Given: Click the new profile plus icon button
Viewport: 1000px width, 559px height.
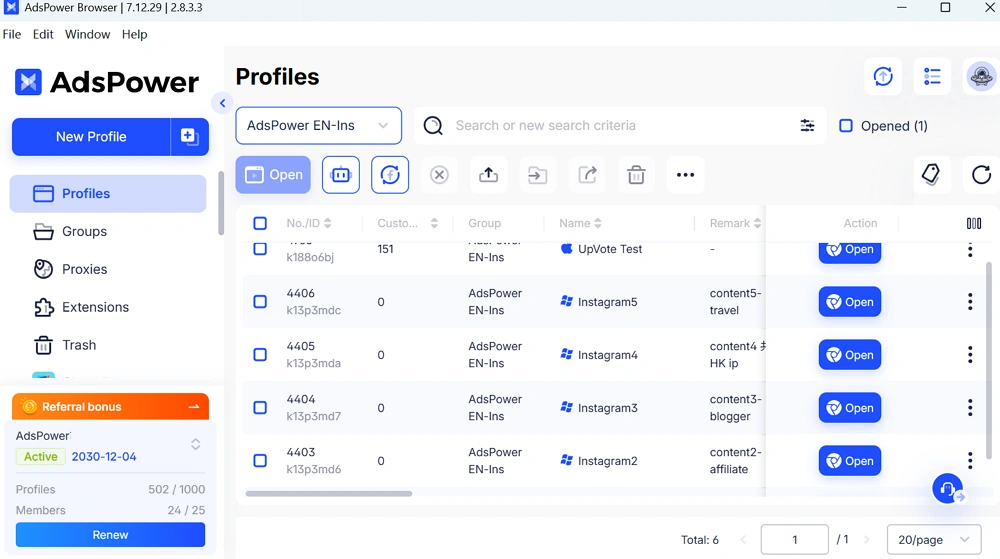Looking at the screenshot, I should tap(190, 137).
